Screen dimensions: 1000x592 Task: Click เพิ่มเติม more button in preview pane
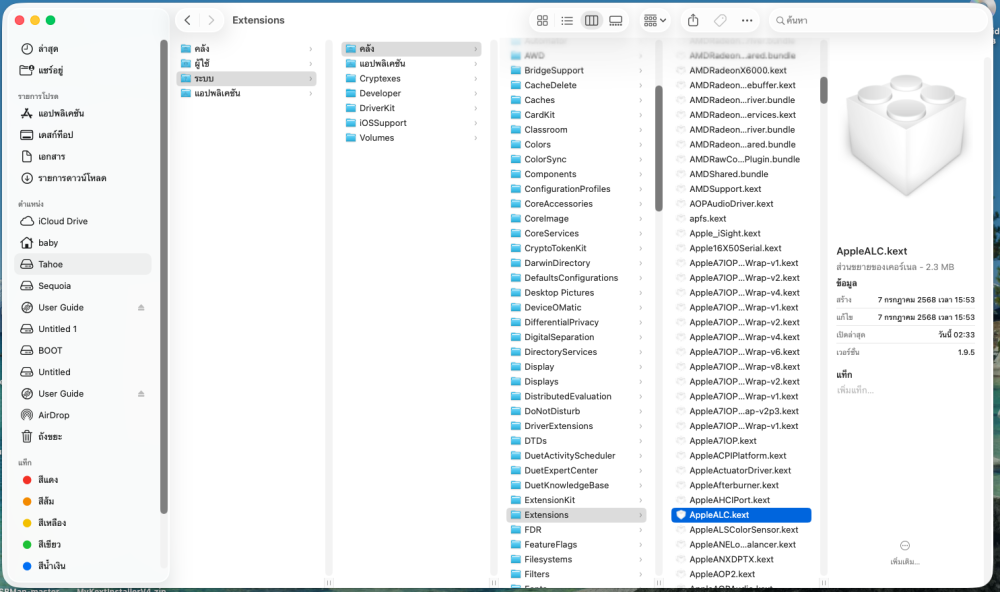pos(904,552)
